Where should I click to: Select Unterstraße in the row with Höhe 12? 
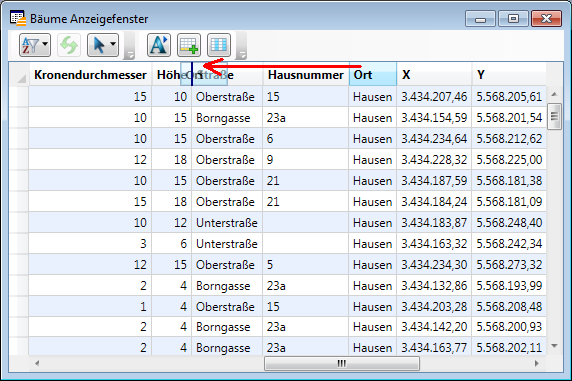point(227,223)
